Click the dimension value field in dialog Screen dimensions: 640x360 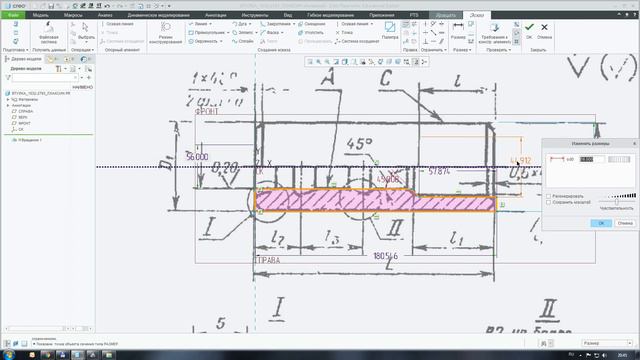click(591, 159)
